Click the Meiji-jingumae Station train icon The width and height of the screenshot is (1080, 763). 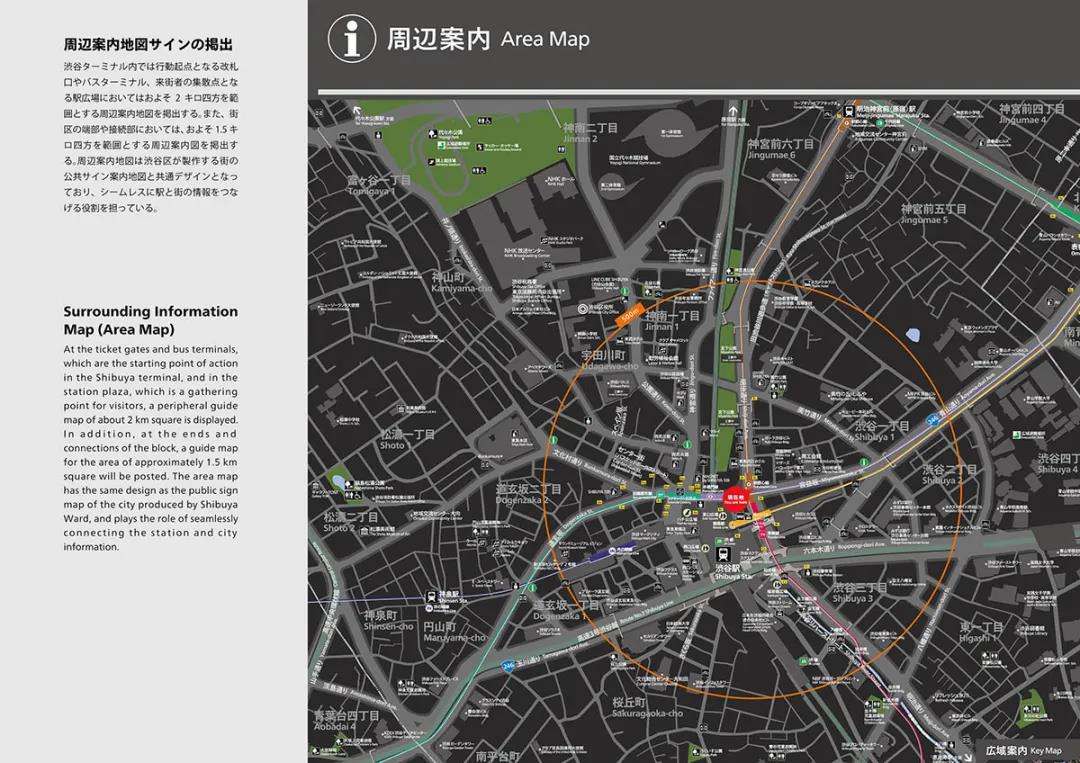pyautogui.click(x=849, y=110)
